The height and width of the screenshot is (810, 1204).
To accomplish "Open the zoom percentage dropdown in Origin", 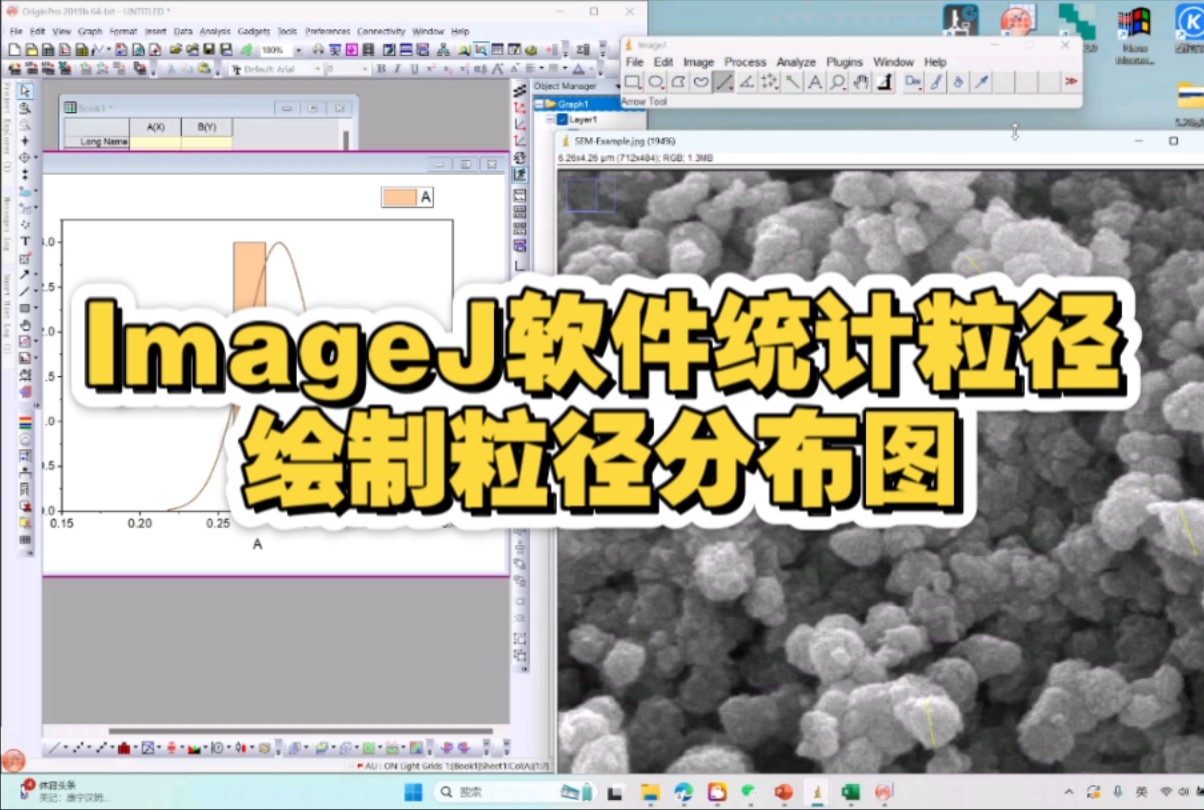I will coord(297,48).
